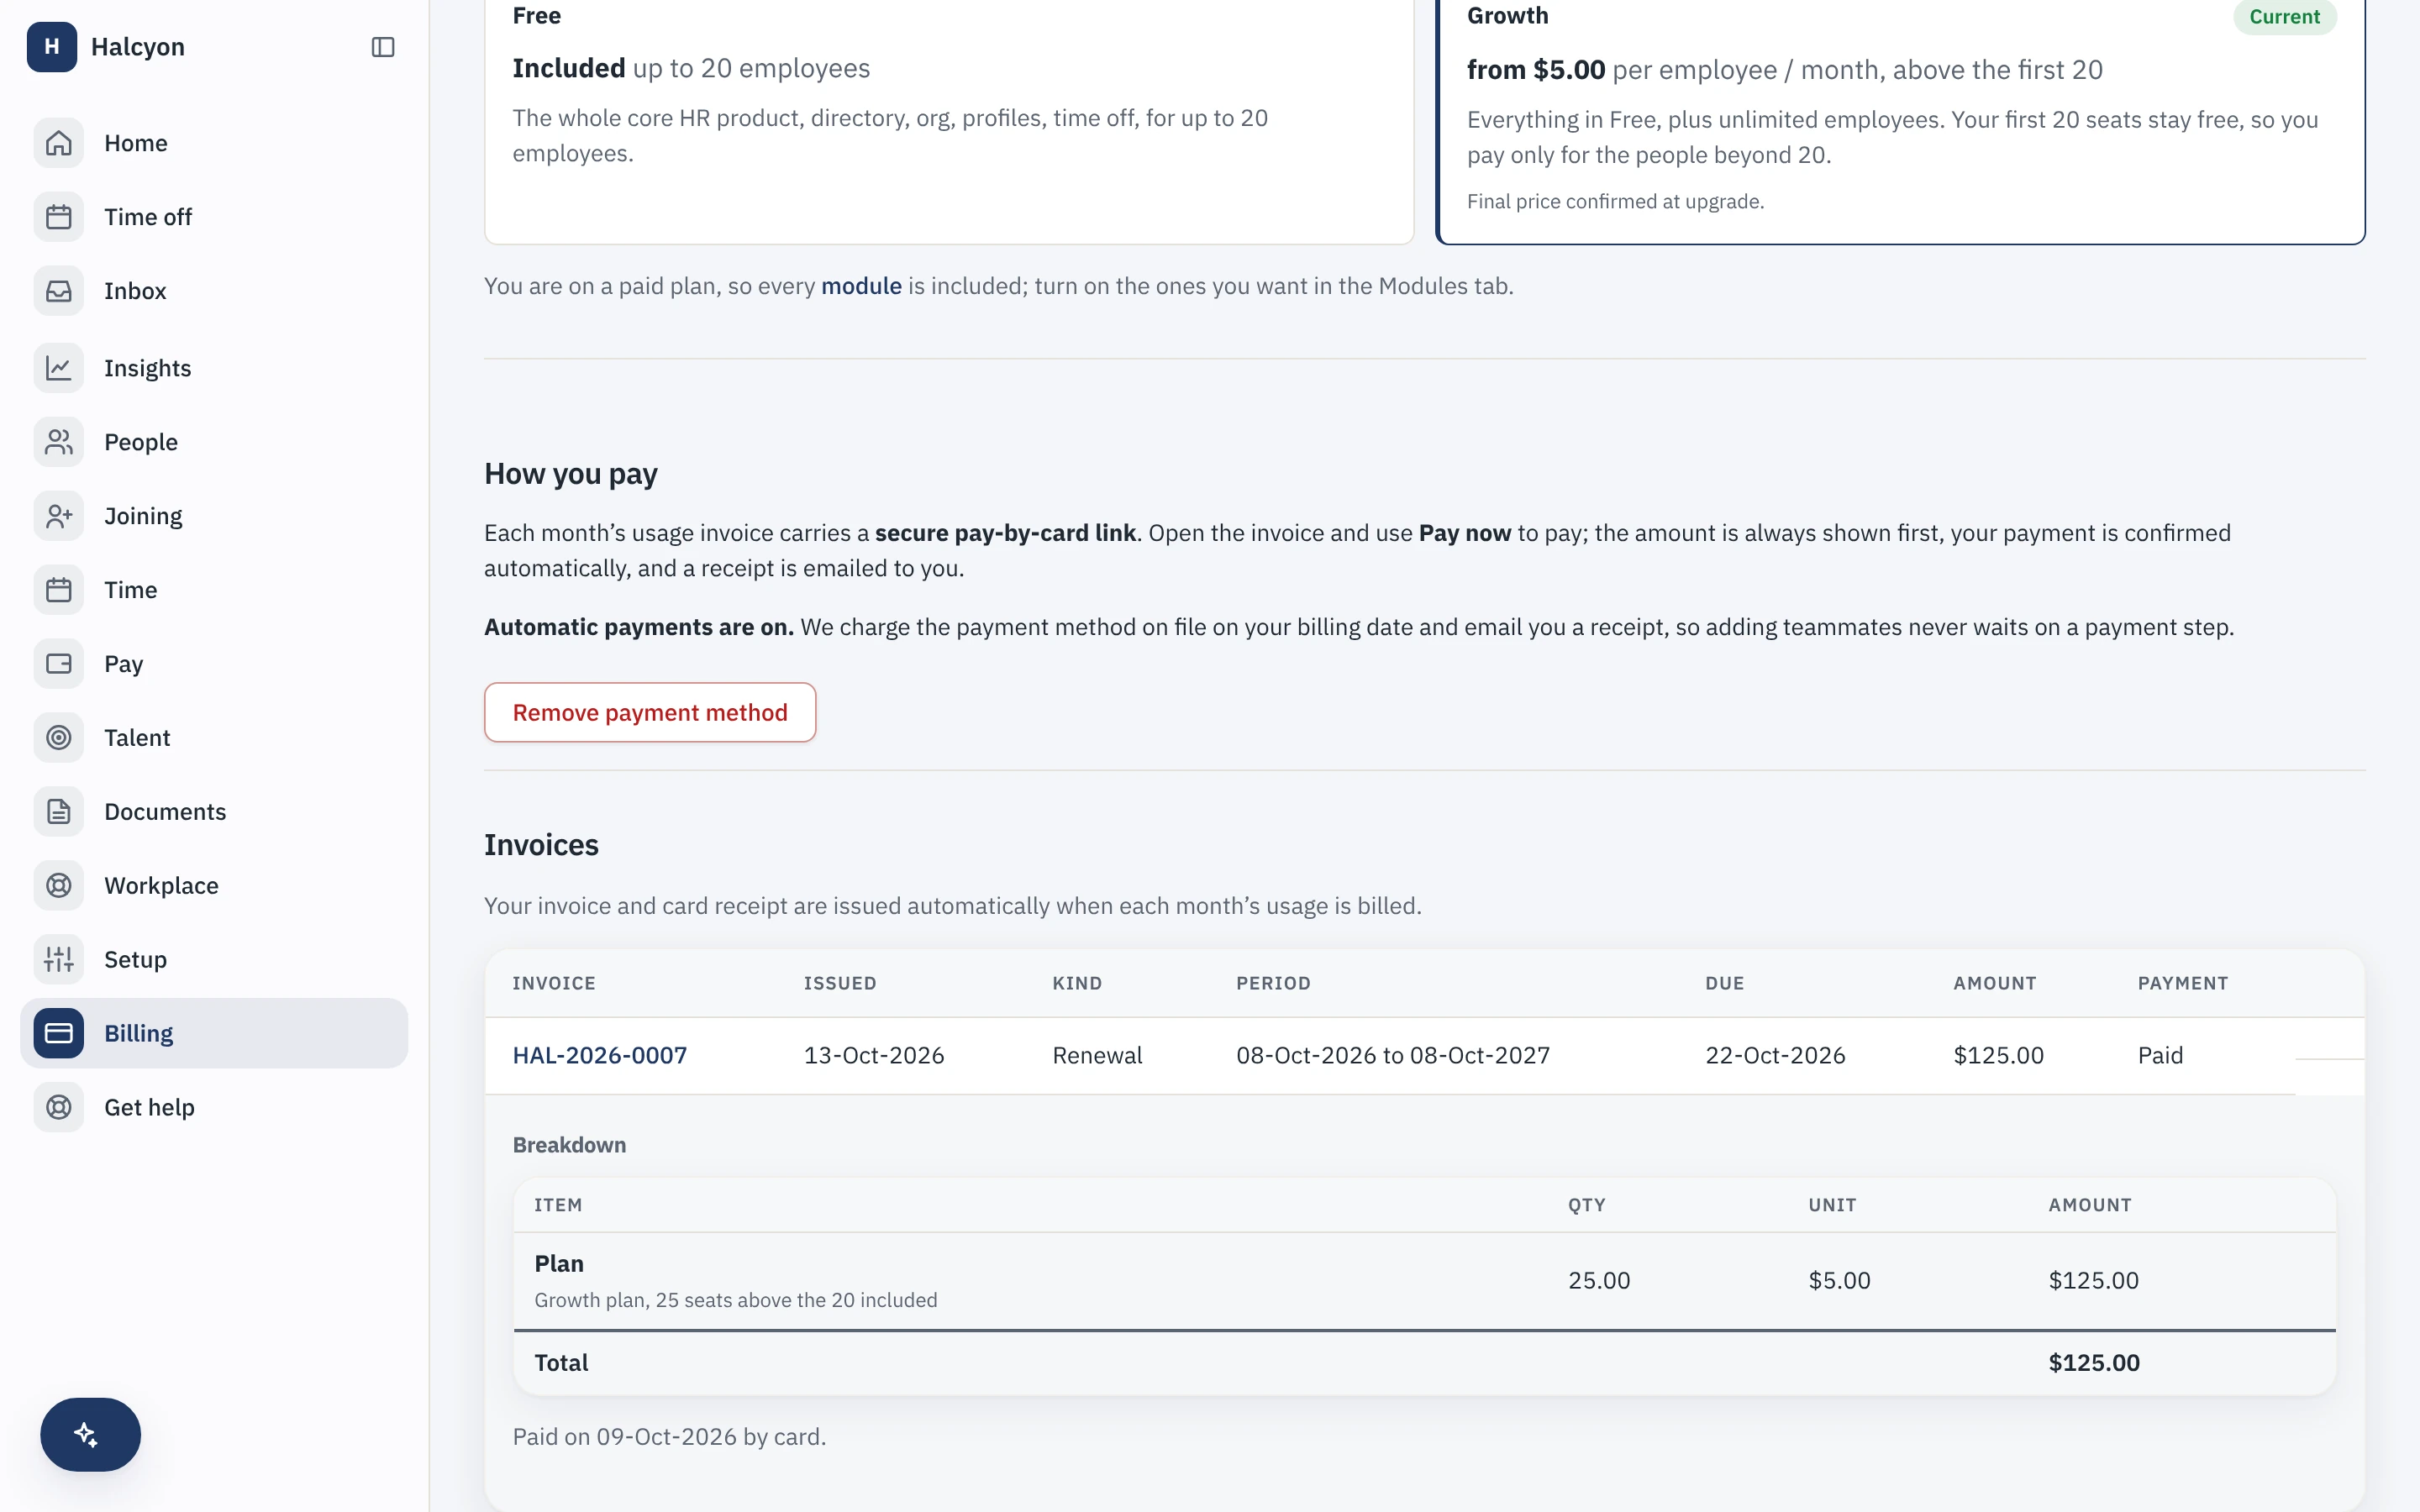
Task: Open the Inbox tray icon
Action: [59, 291]
